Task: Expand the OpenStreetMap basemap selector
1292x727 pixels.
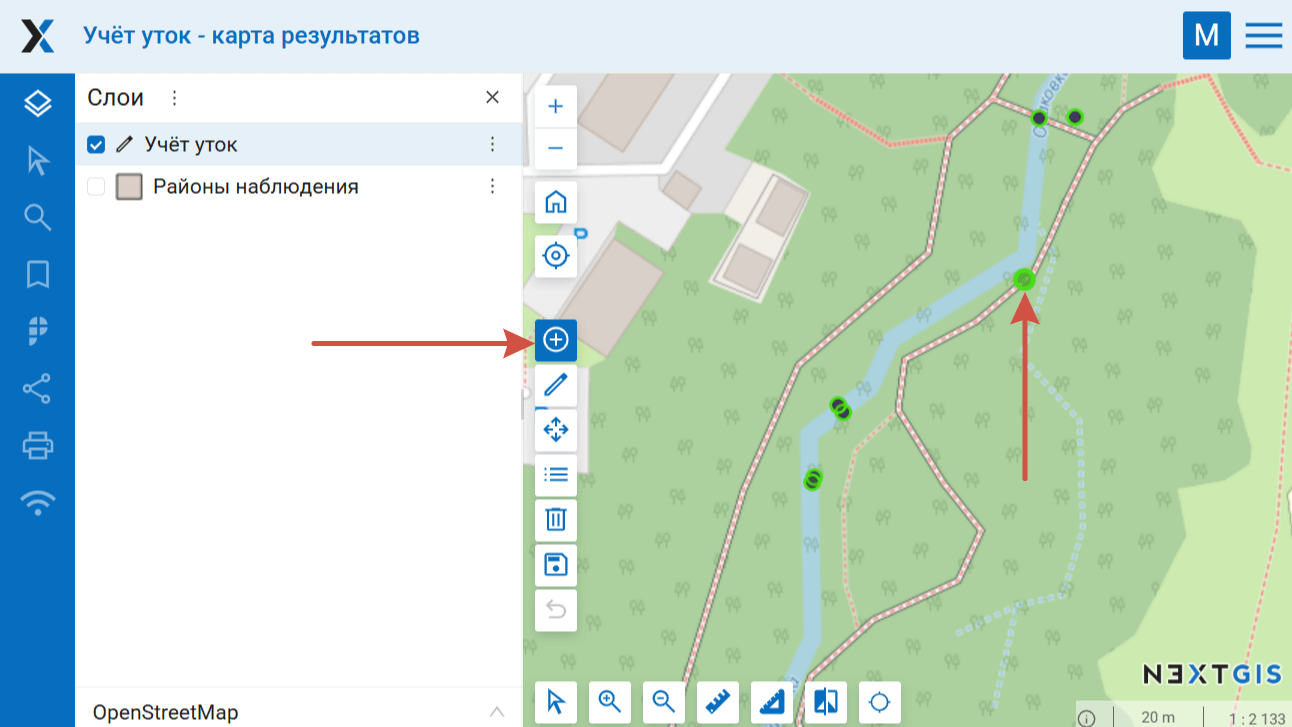Action: pyautogui.click(x=496, y=712)
